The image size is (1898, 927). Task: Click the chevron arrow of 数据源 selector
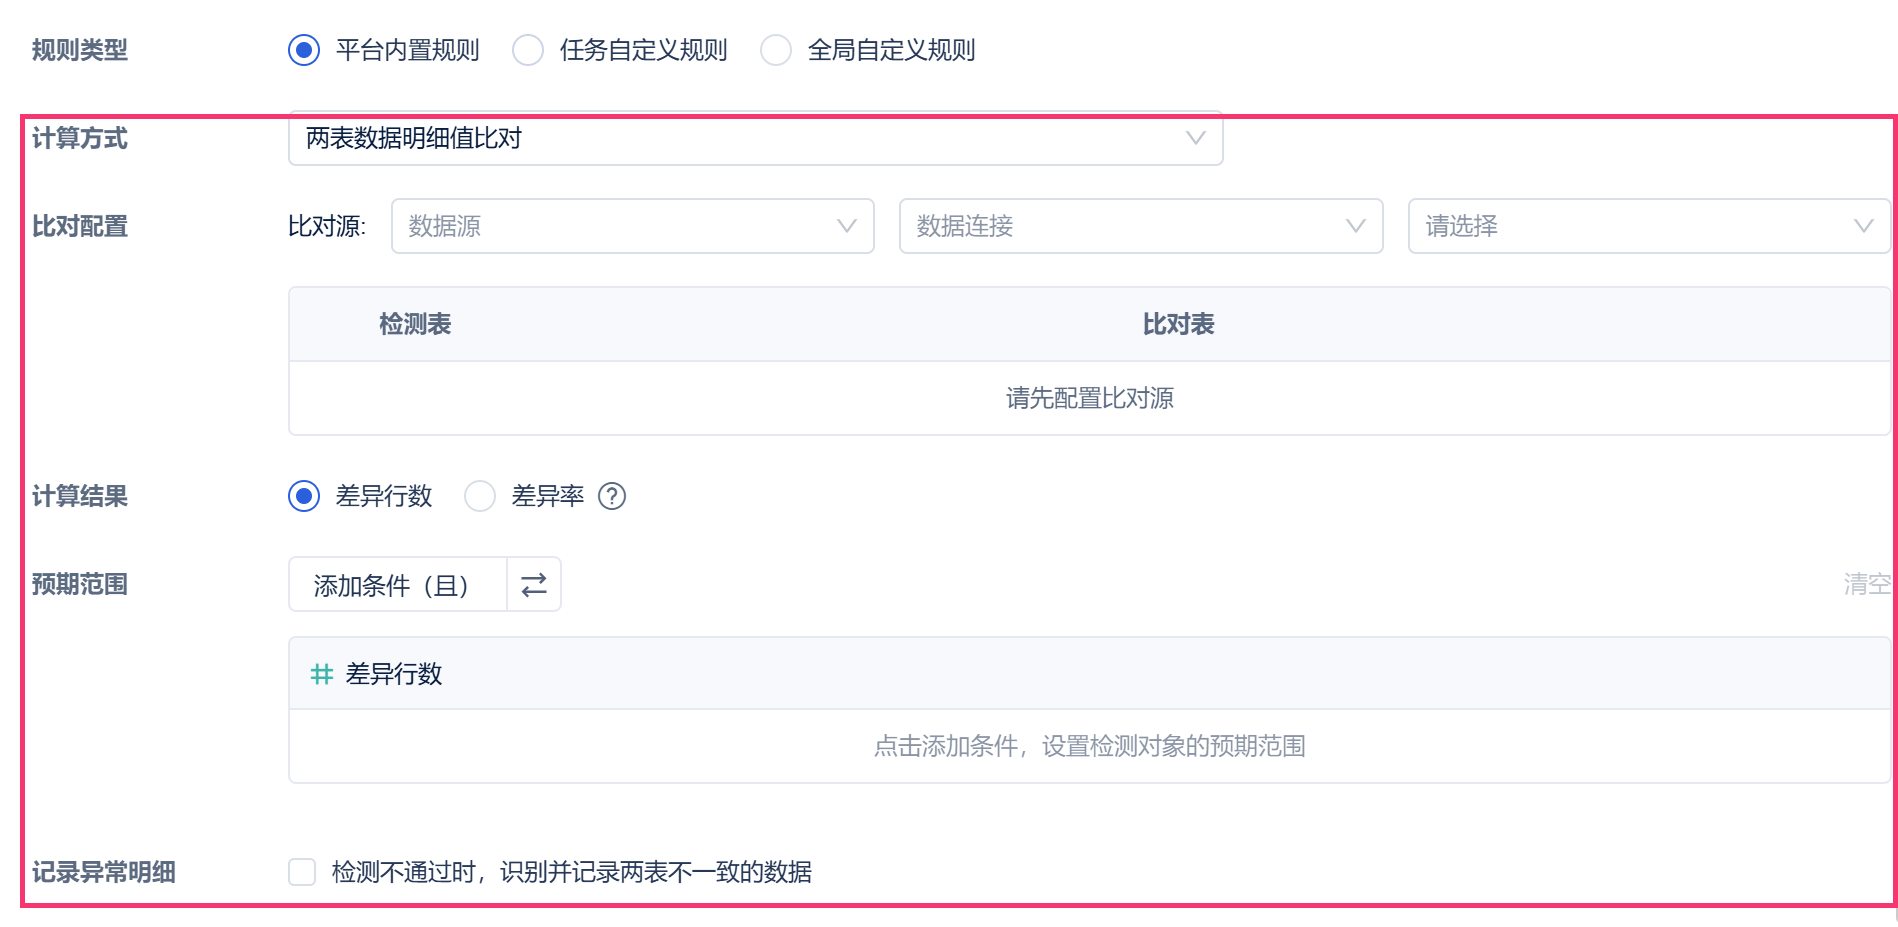pyautogui.click(x=847, y=226)
